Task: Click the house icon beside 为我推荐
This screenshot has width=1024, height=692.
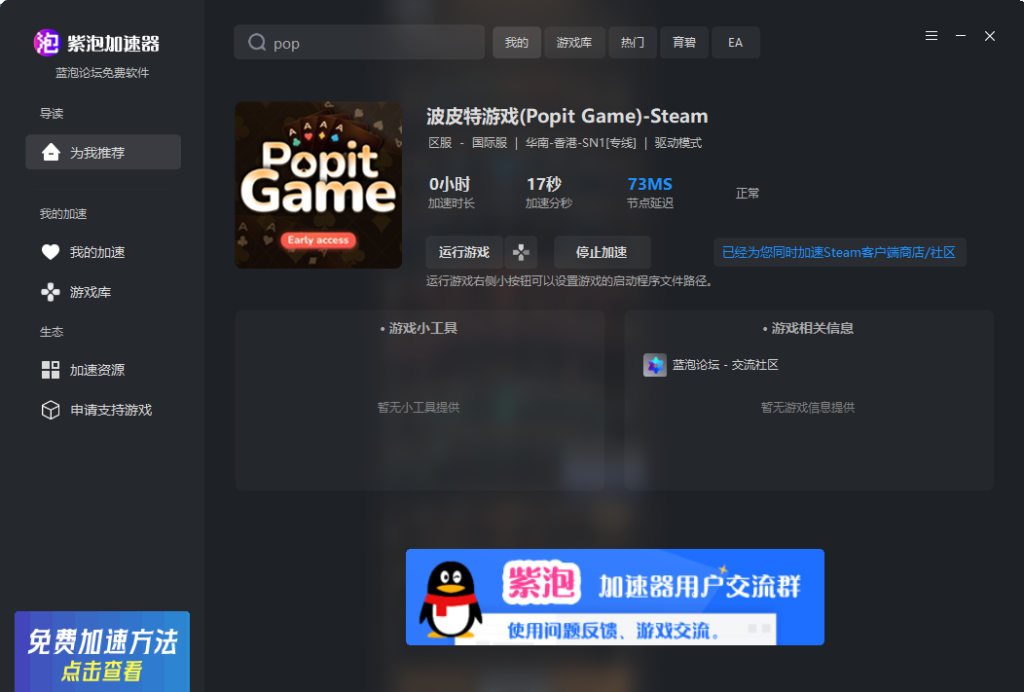Action: [x=50, y=152]
